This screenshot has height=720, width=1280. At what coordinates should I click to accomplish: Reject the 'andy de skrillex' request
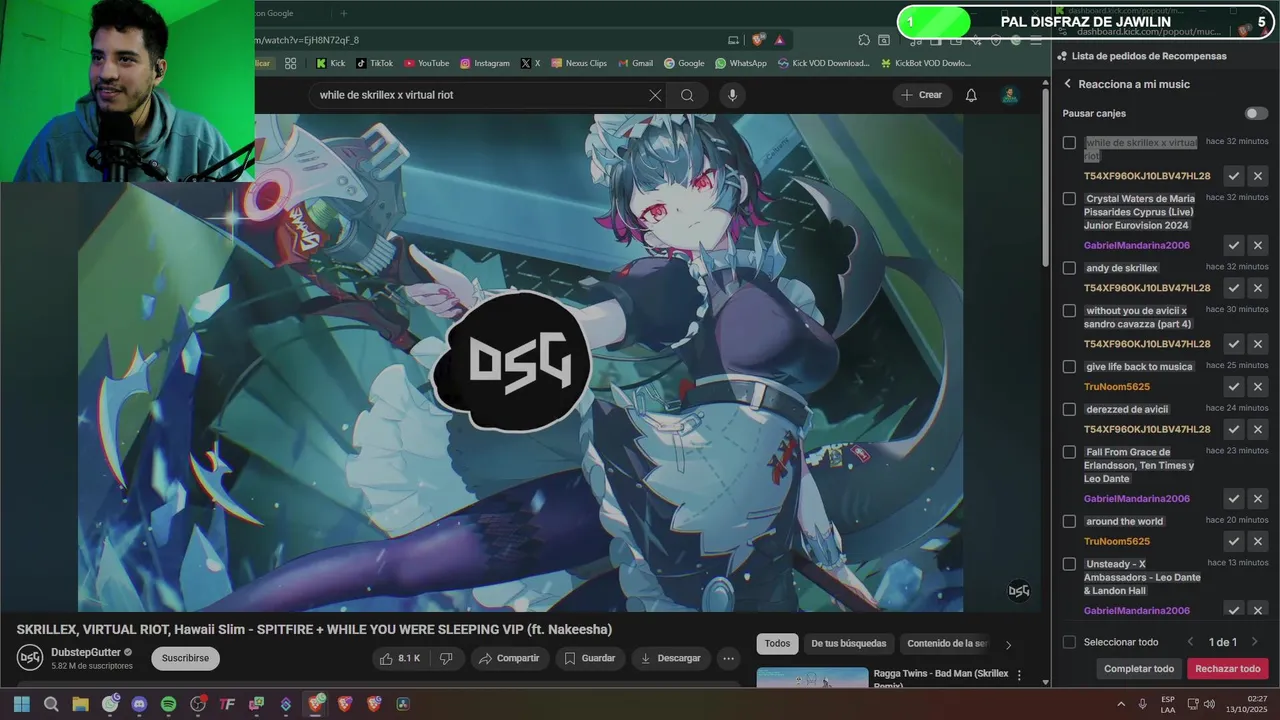tap(1258, 288)
